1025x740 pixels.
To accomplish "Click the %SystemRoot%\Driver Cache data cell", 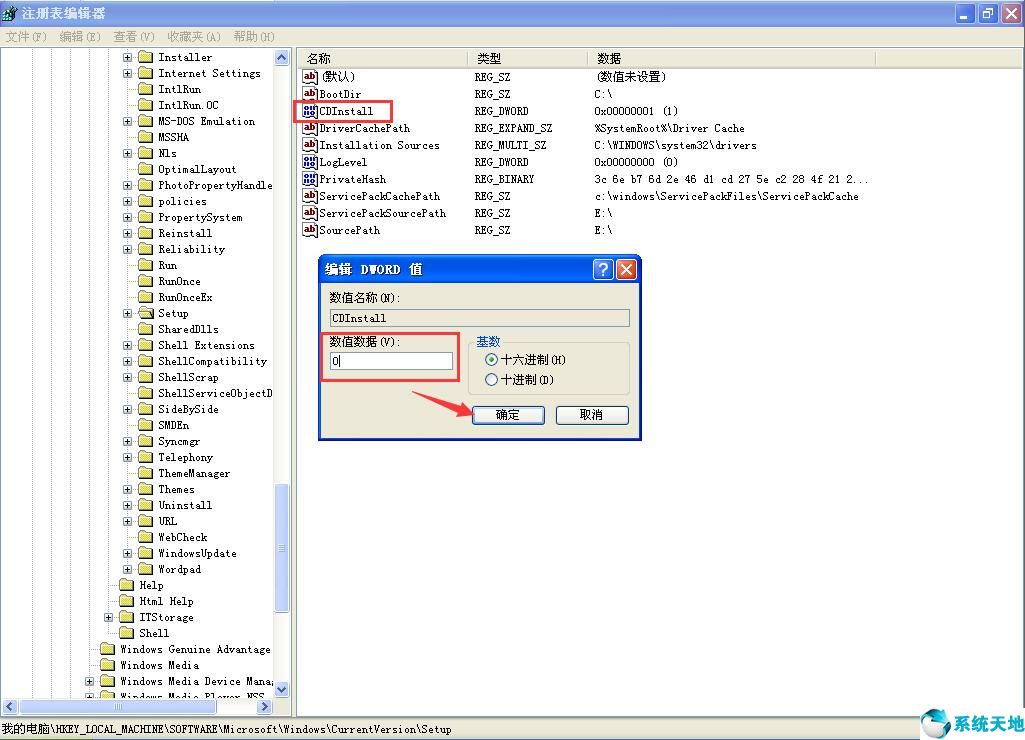I will pyautogui.click(x=669, y=128).
